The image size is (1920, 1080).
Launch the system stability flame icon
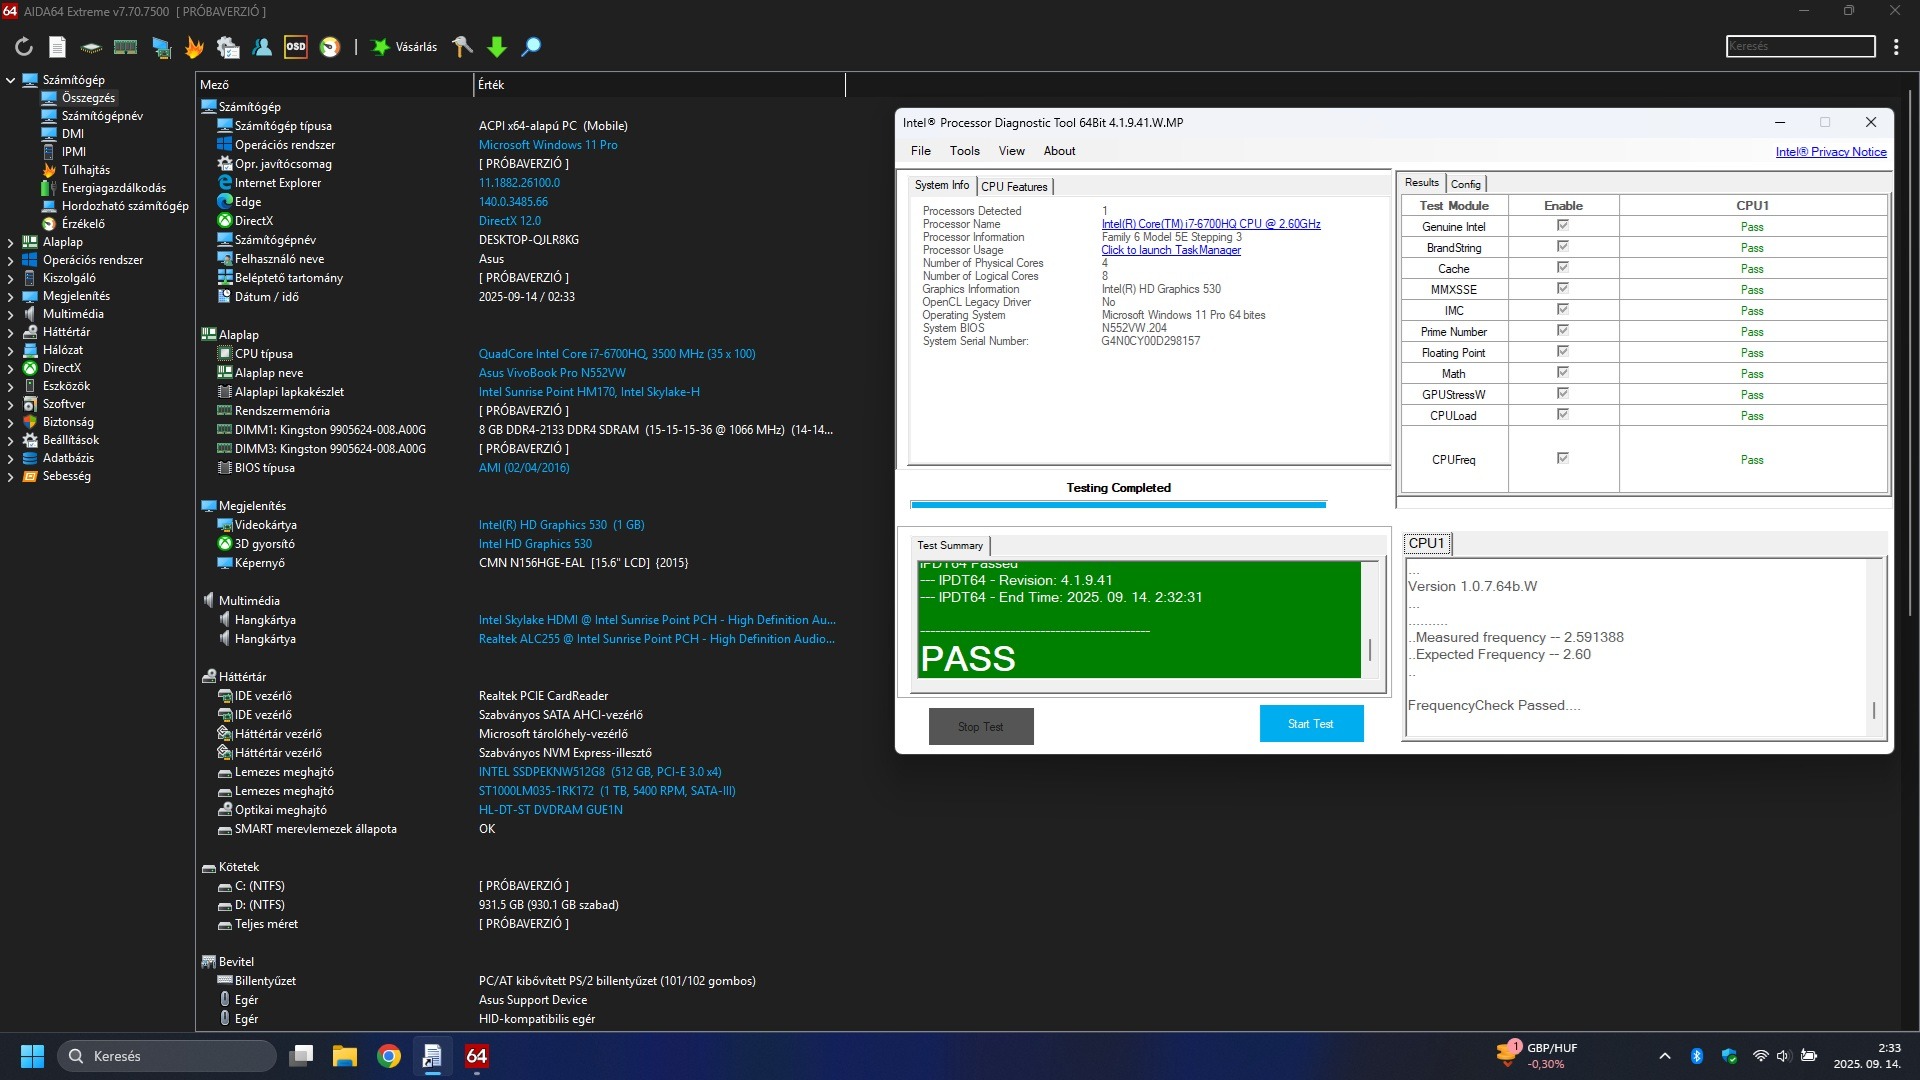(x=194, y=47)
